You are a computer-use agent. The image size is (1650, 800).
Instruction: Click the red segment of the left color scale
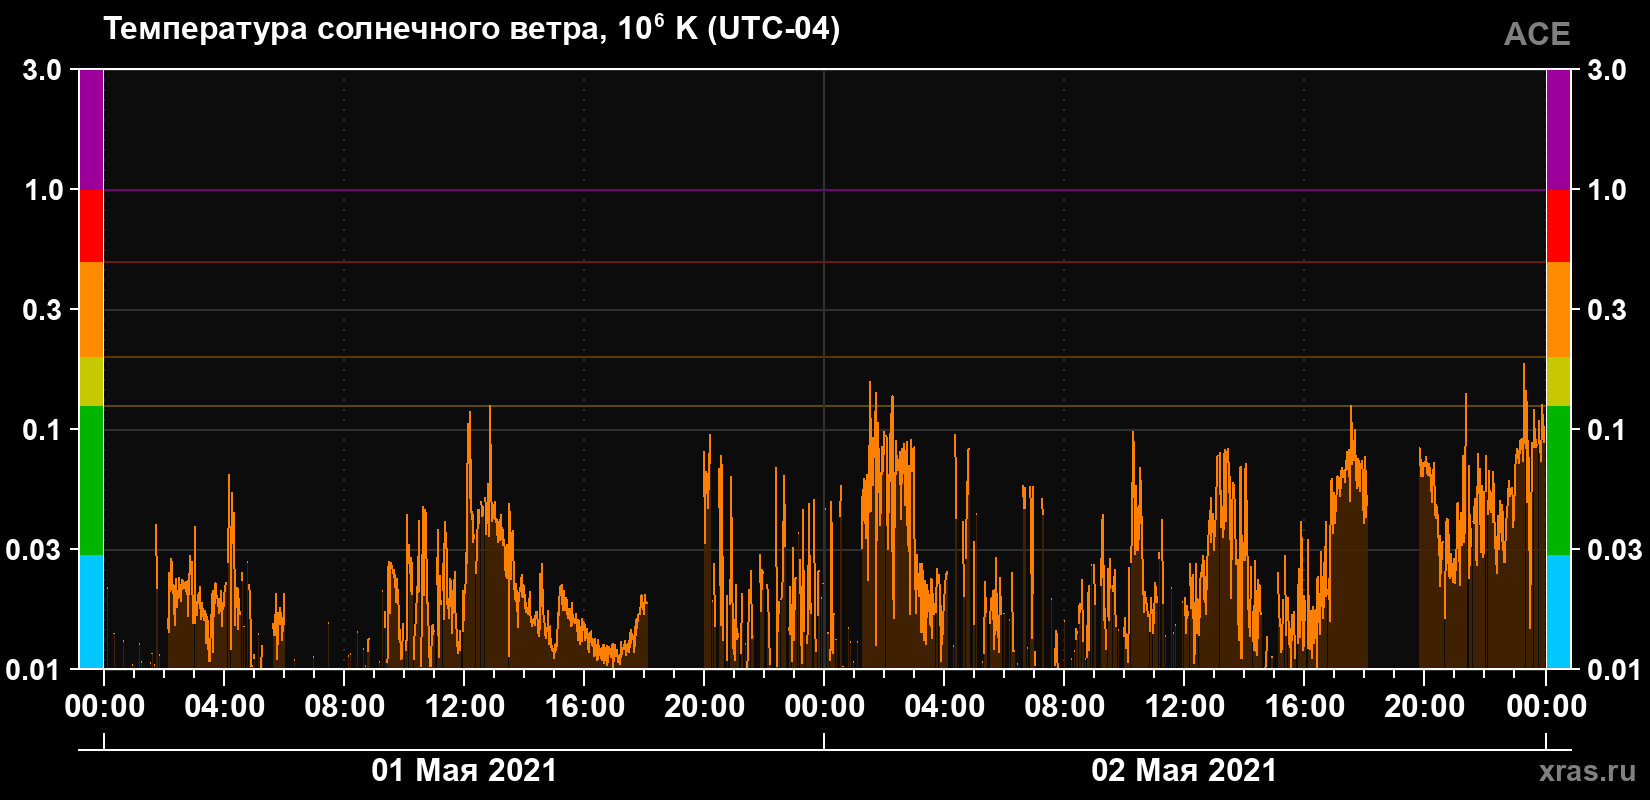coord(91,226)
